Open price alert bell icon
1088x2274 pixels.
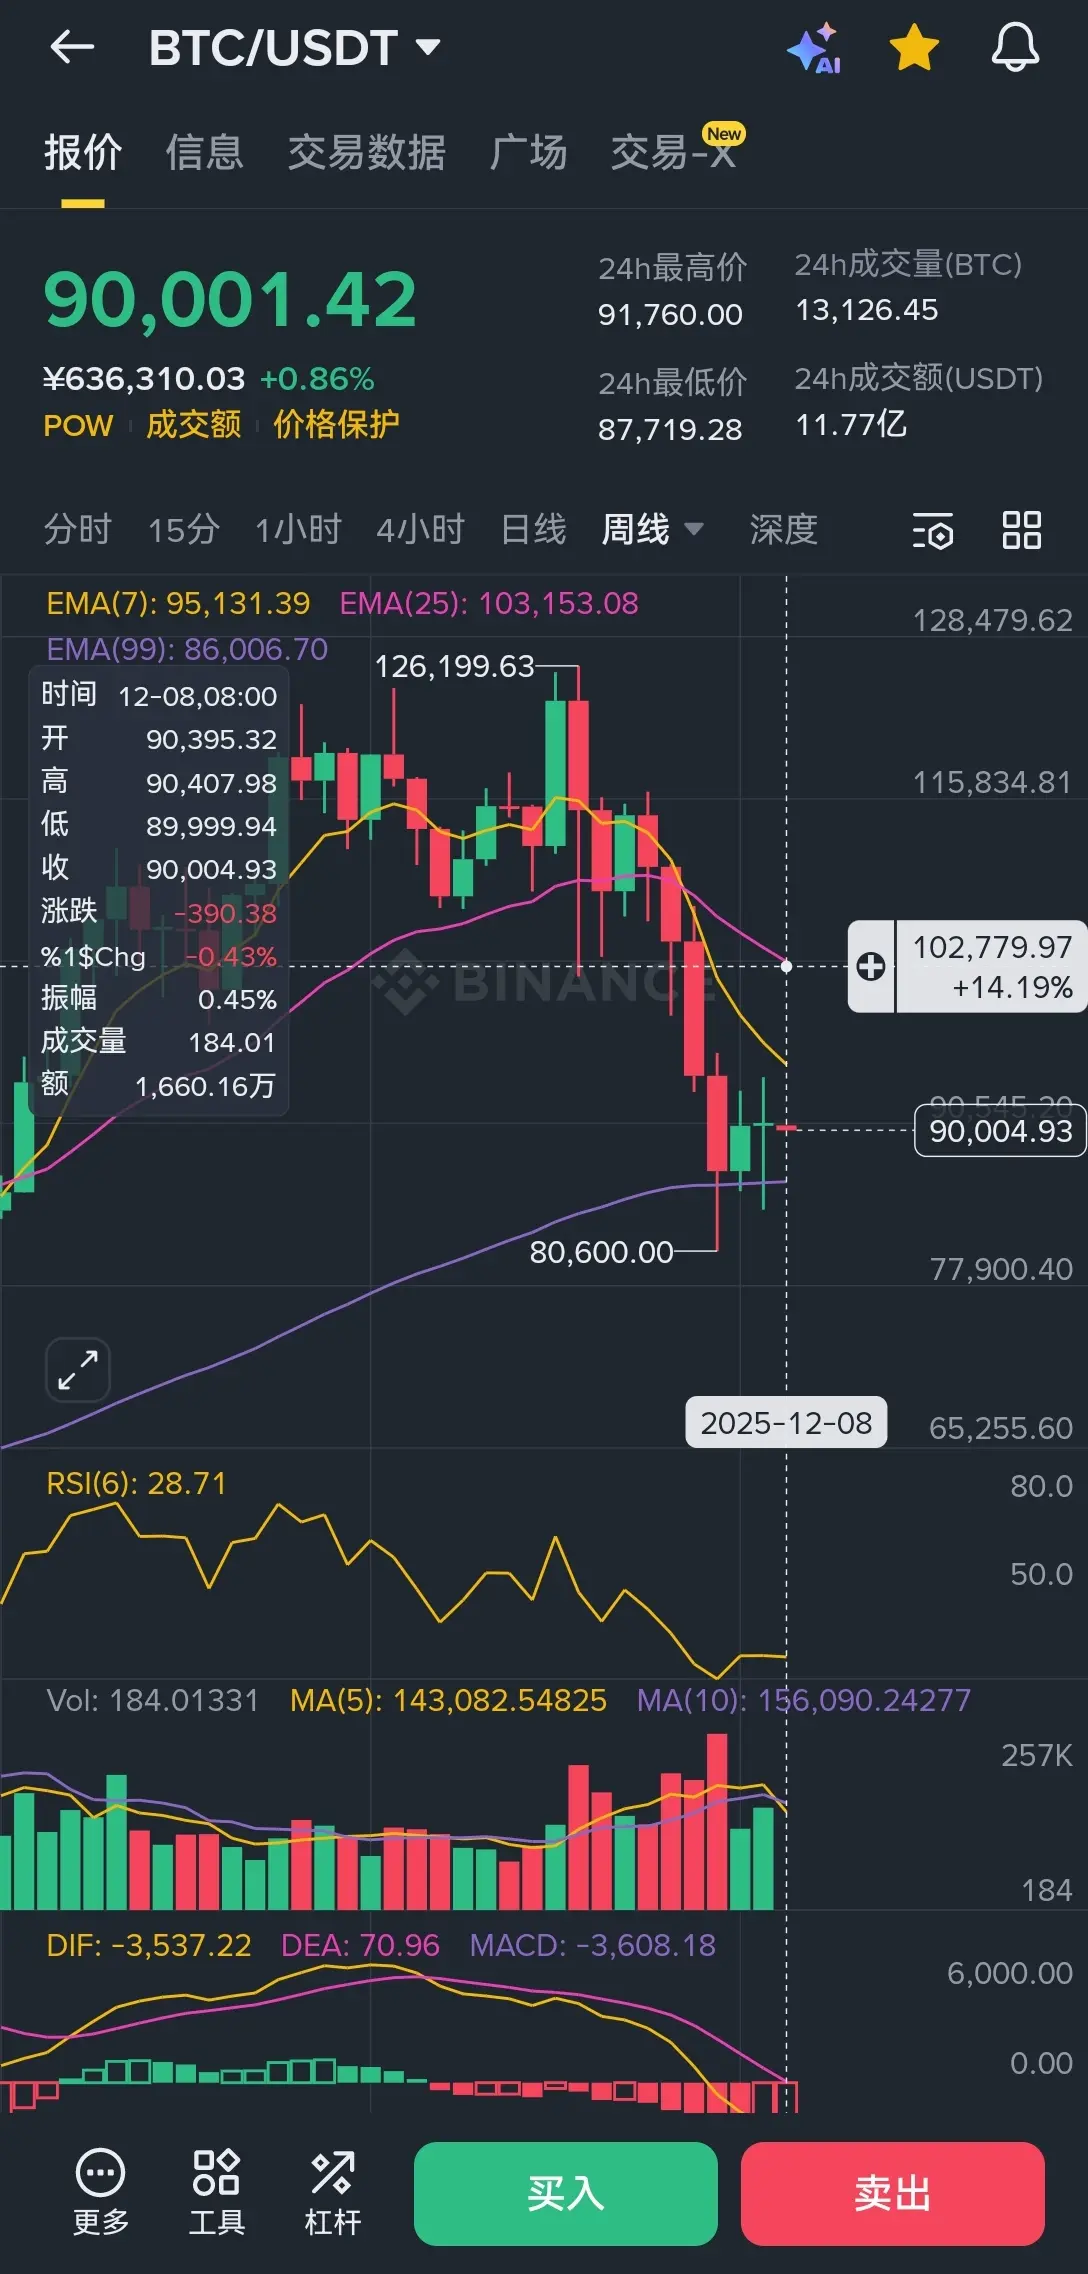pos(1015,48)
